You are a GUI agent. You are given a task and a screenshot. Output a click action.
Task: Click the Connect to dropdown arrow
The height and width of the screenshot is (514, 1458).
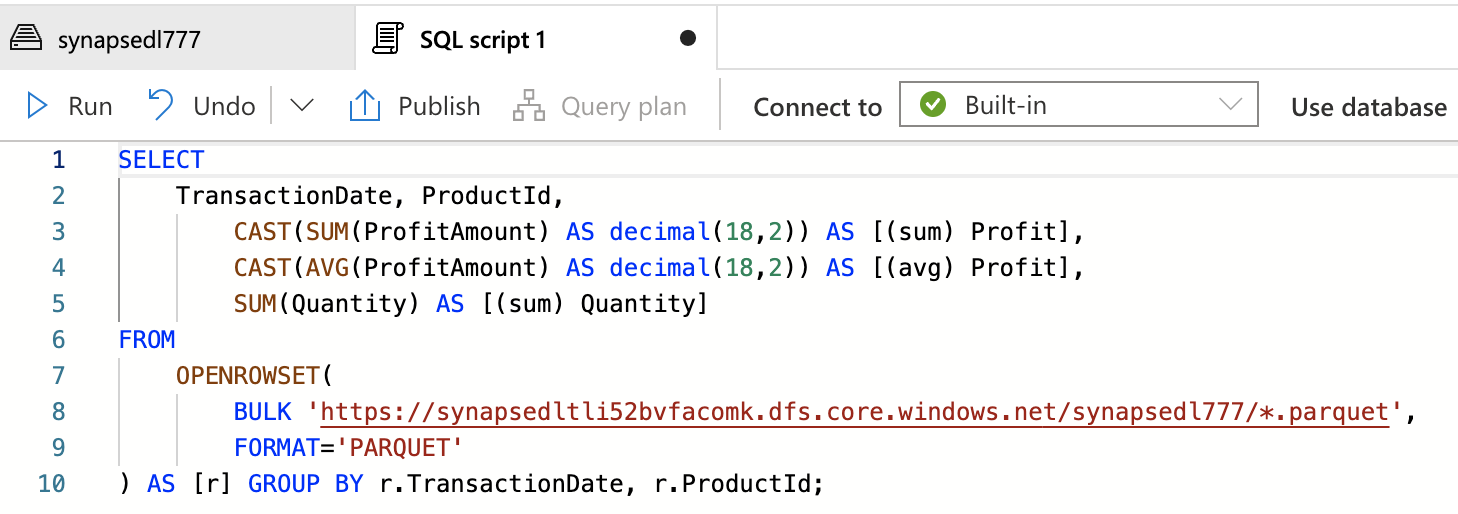coord(1230,105)
